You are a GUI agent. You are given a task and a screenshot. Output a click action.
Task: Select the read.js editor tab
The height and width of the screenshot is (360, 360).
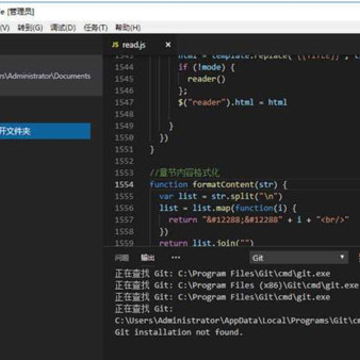pyautogui.click(x=140, y=45)
